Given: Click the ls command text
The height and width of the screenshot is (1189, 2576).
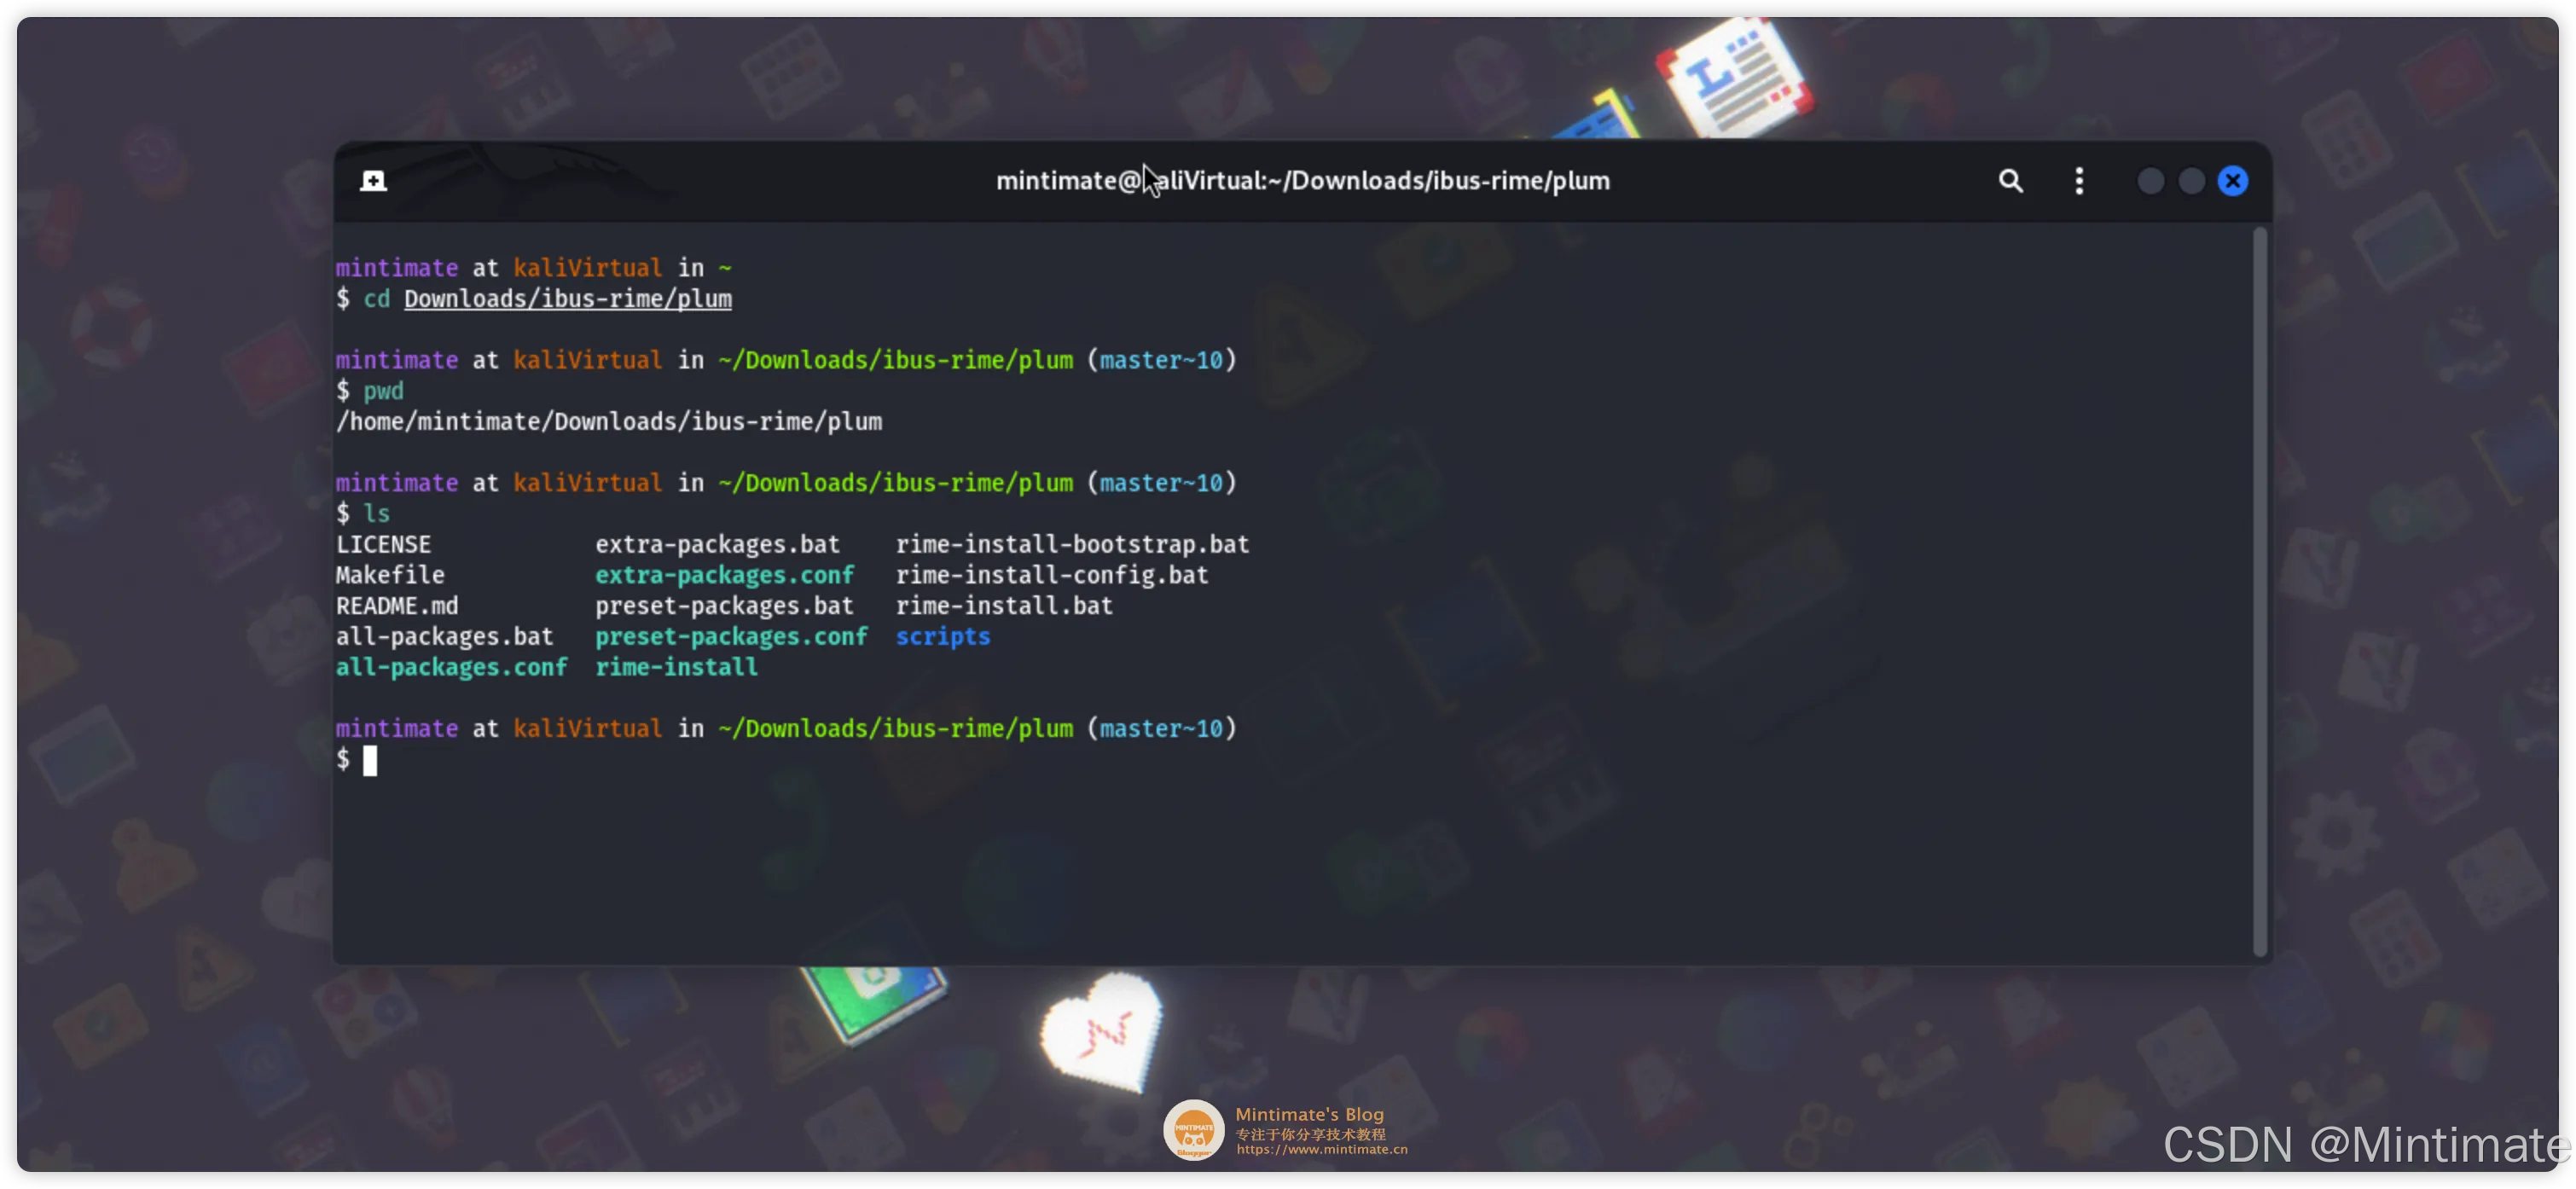Looking at the screenshot, I should coord(376,514).
